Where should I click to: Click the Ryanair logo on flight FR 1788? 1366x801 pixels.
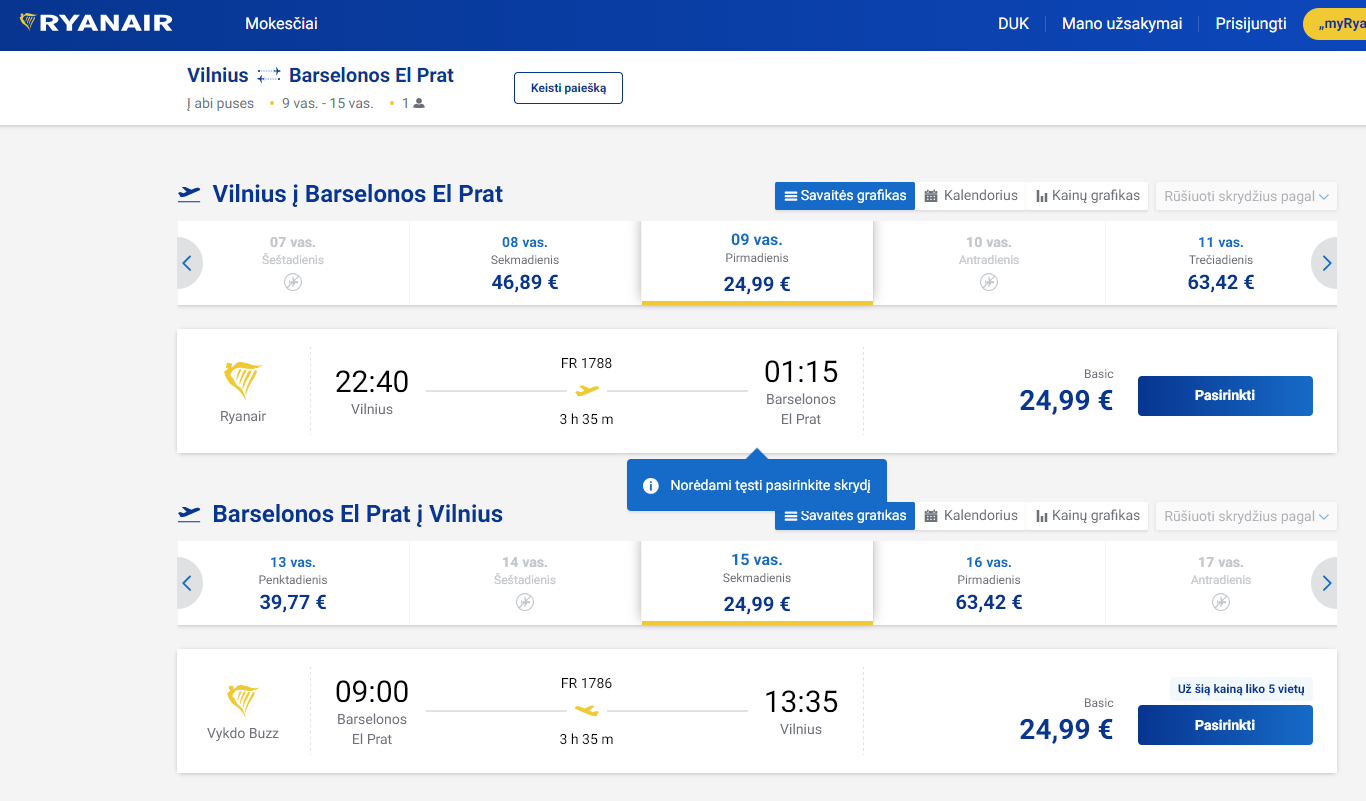click(x=243, y=380)
